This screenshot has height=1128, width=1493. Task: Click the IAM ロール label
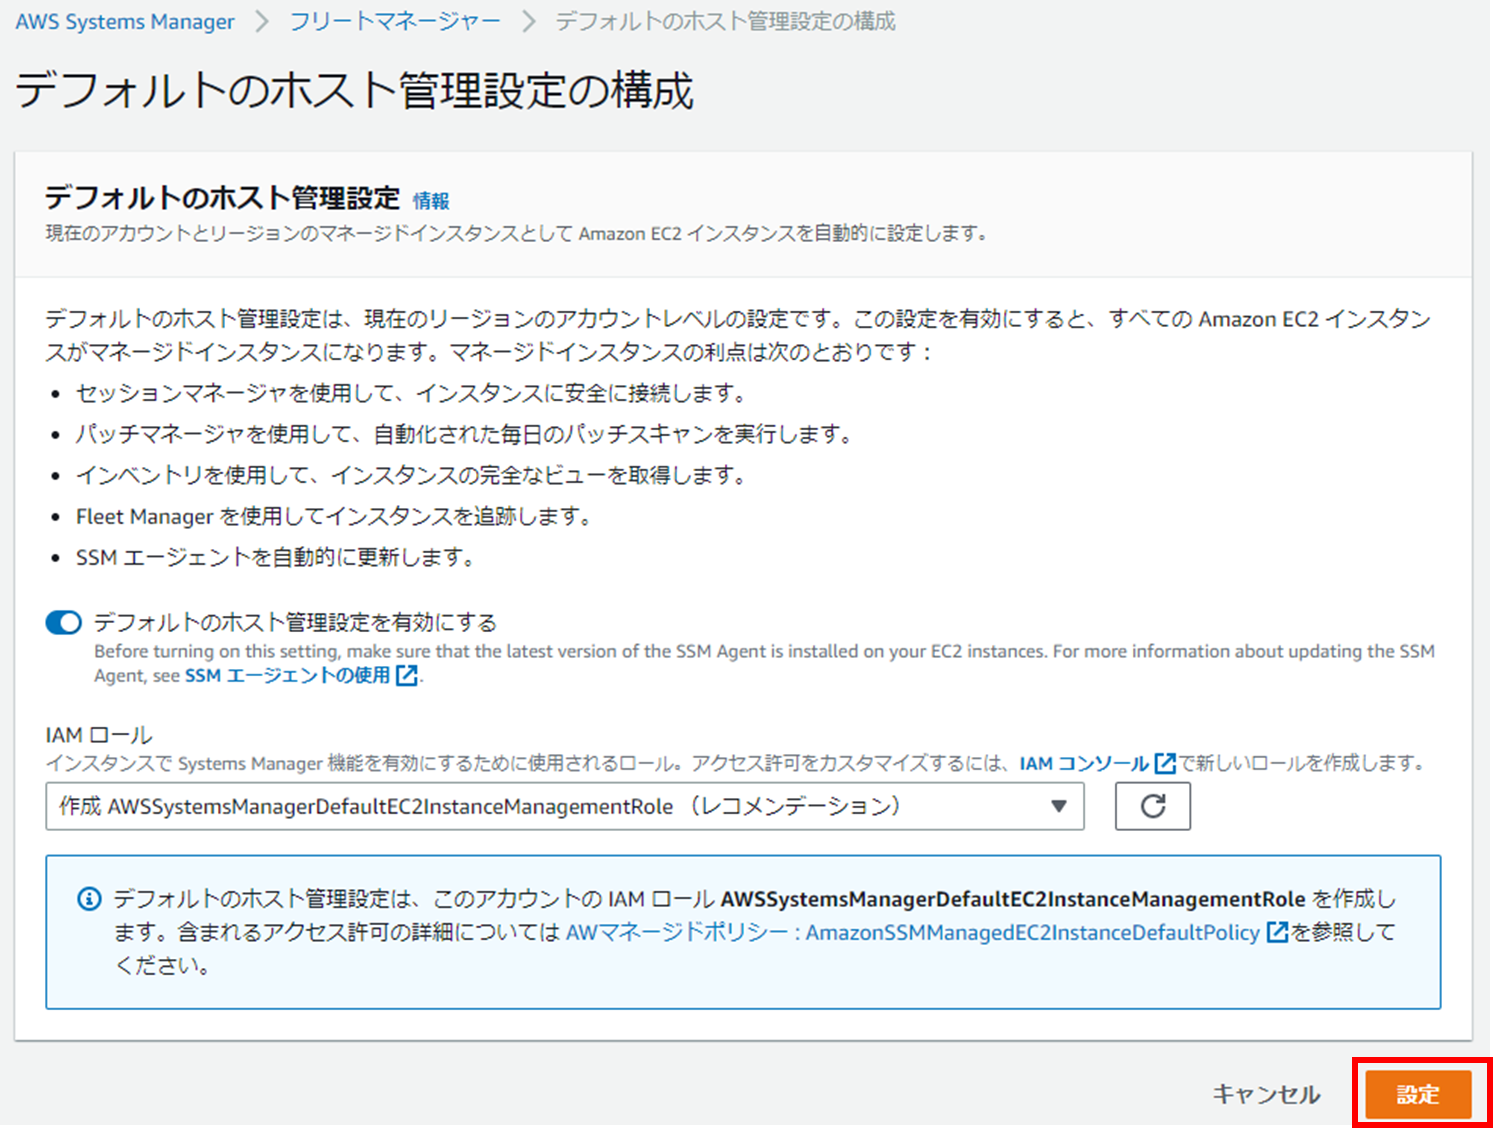click(99, 735)
